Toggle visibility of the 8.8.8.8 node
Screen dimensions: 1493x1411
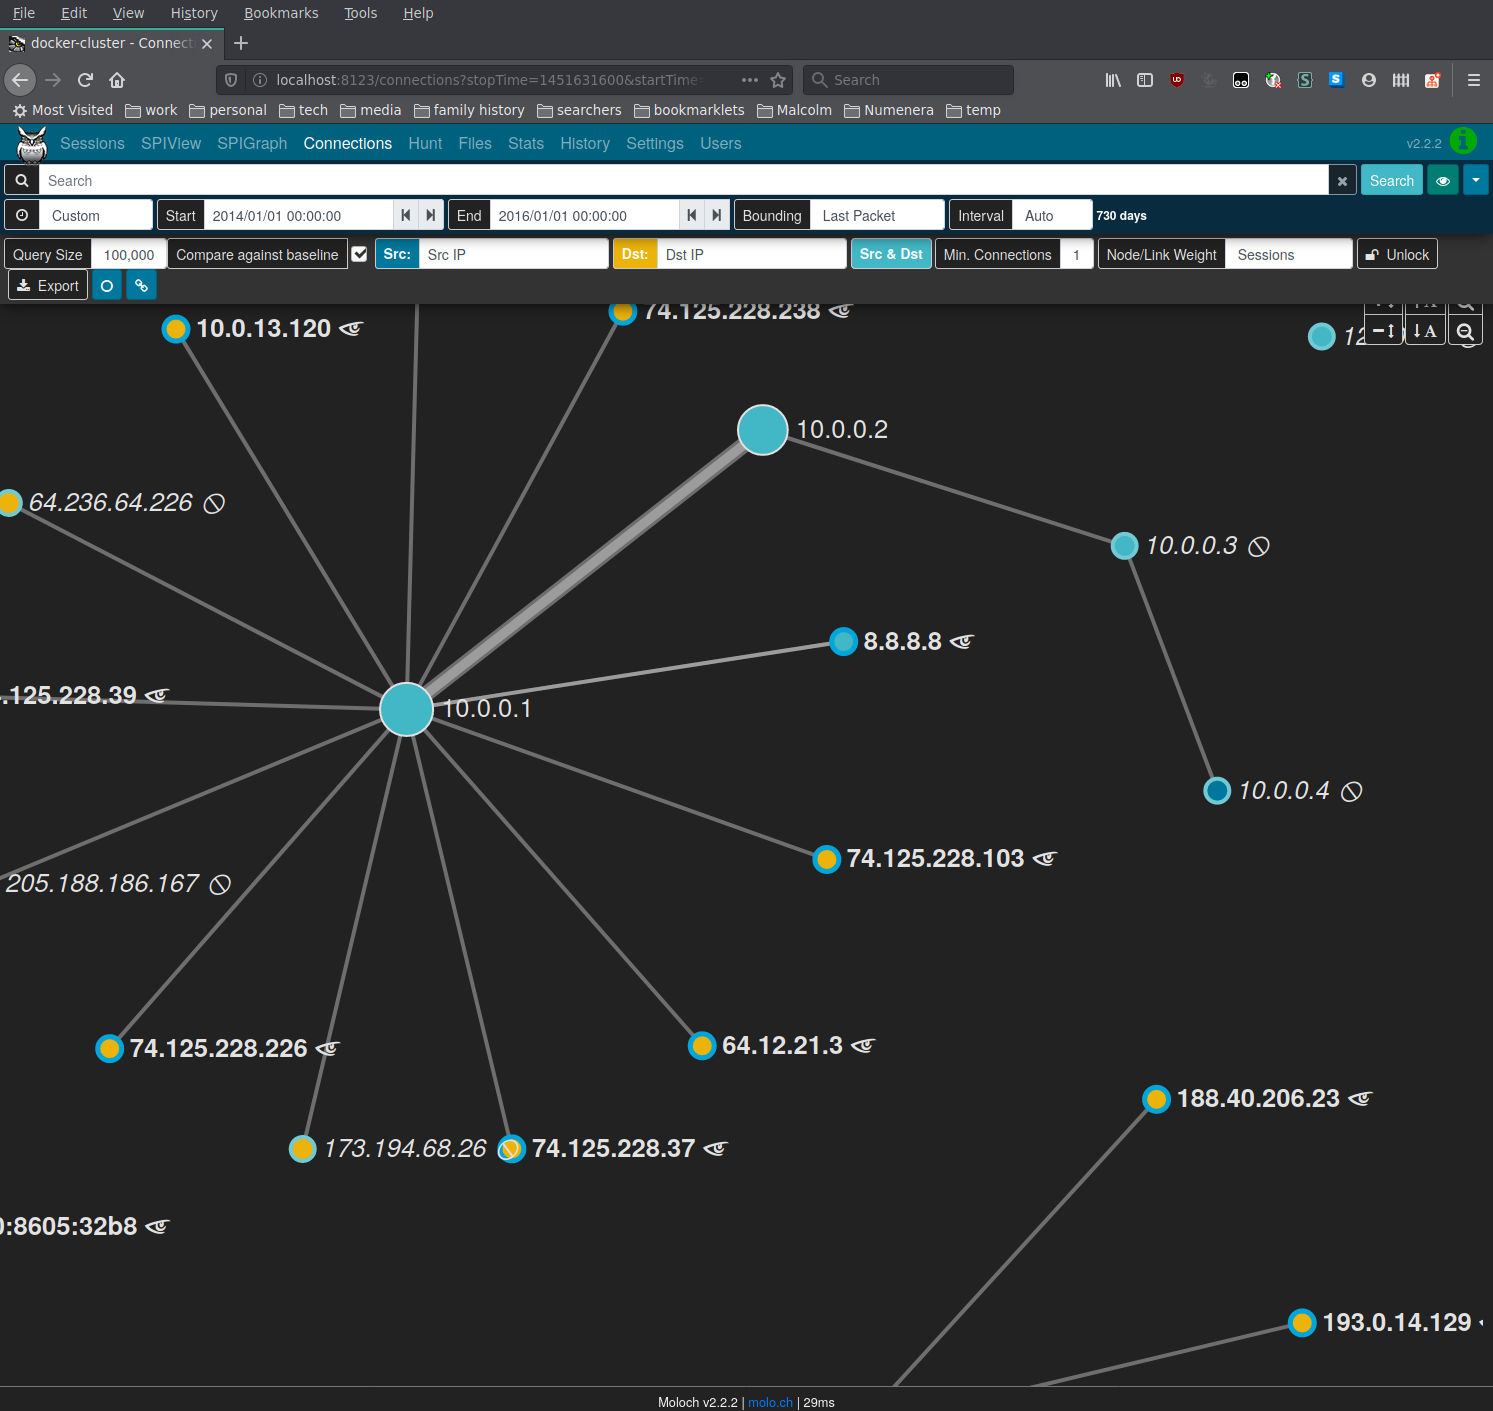pyautogui.click(x=961, y=642)
